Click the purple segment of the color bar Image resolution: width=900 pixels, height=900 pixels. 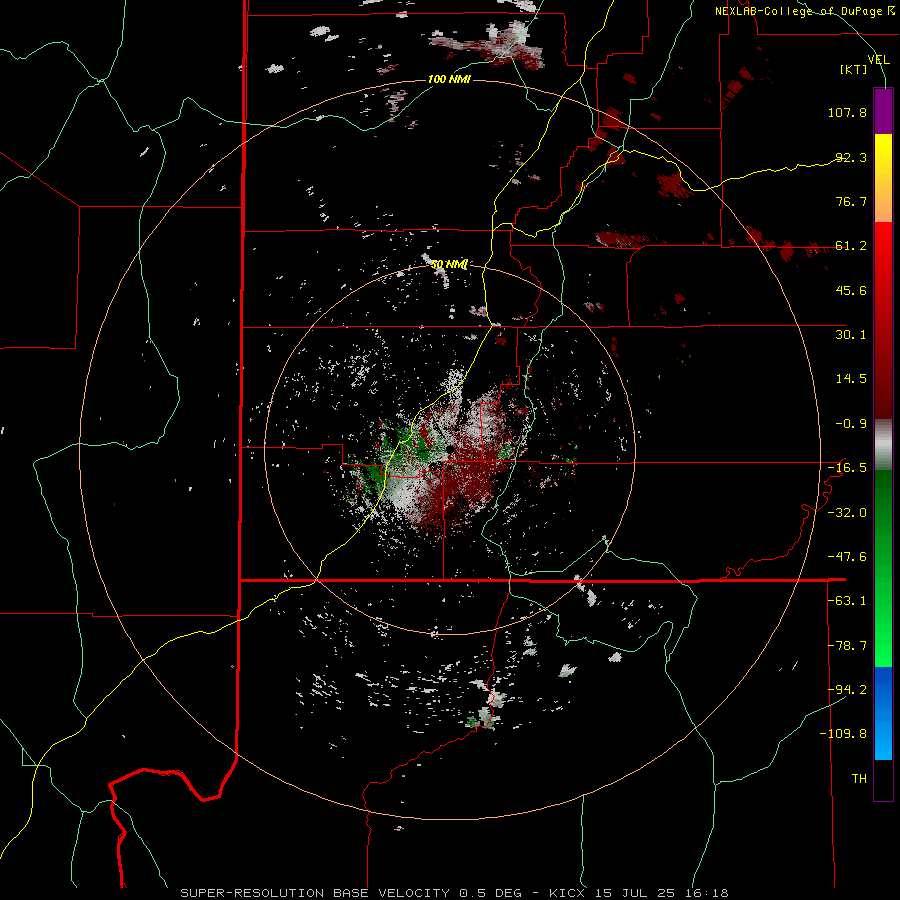coord(883,111)
